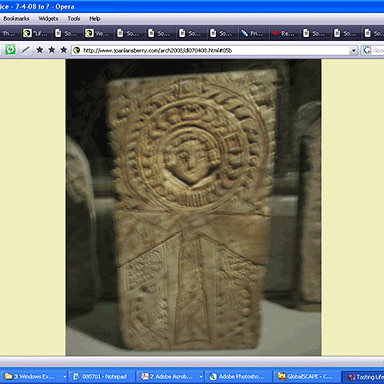
Task: Open the Adobe Photoshop taskbar button
Action: click(x=237, y=377)
